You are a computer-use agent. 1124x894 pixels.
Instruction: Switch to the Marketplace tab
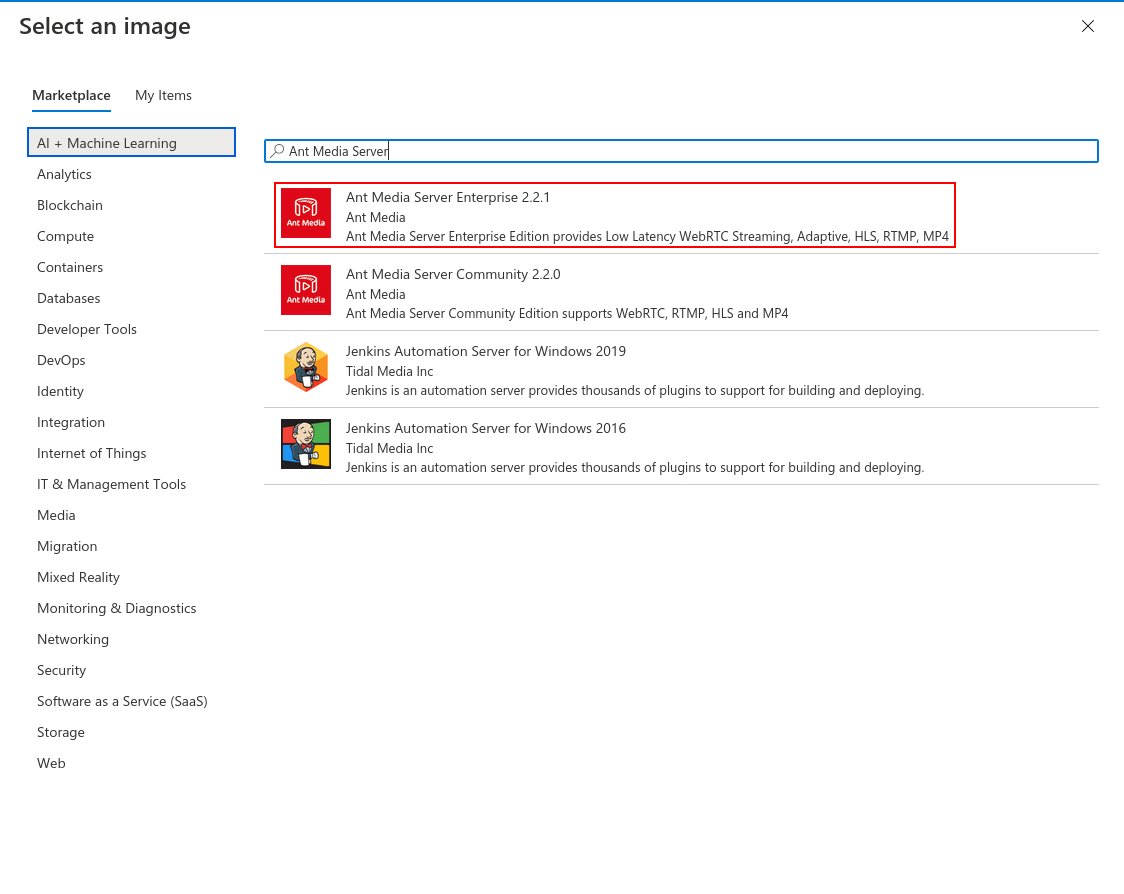point(71,95)
